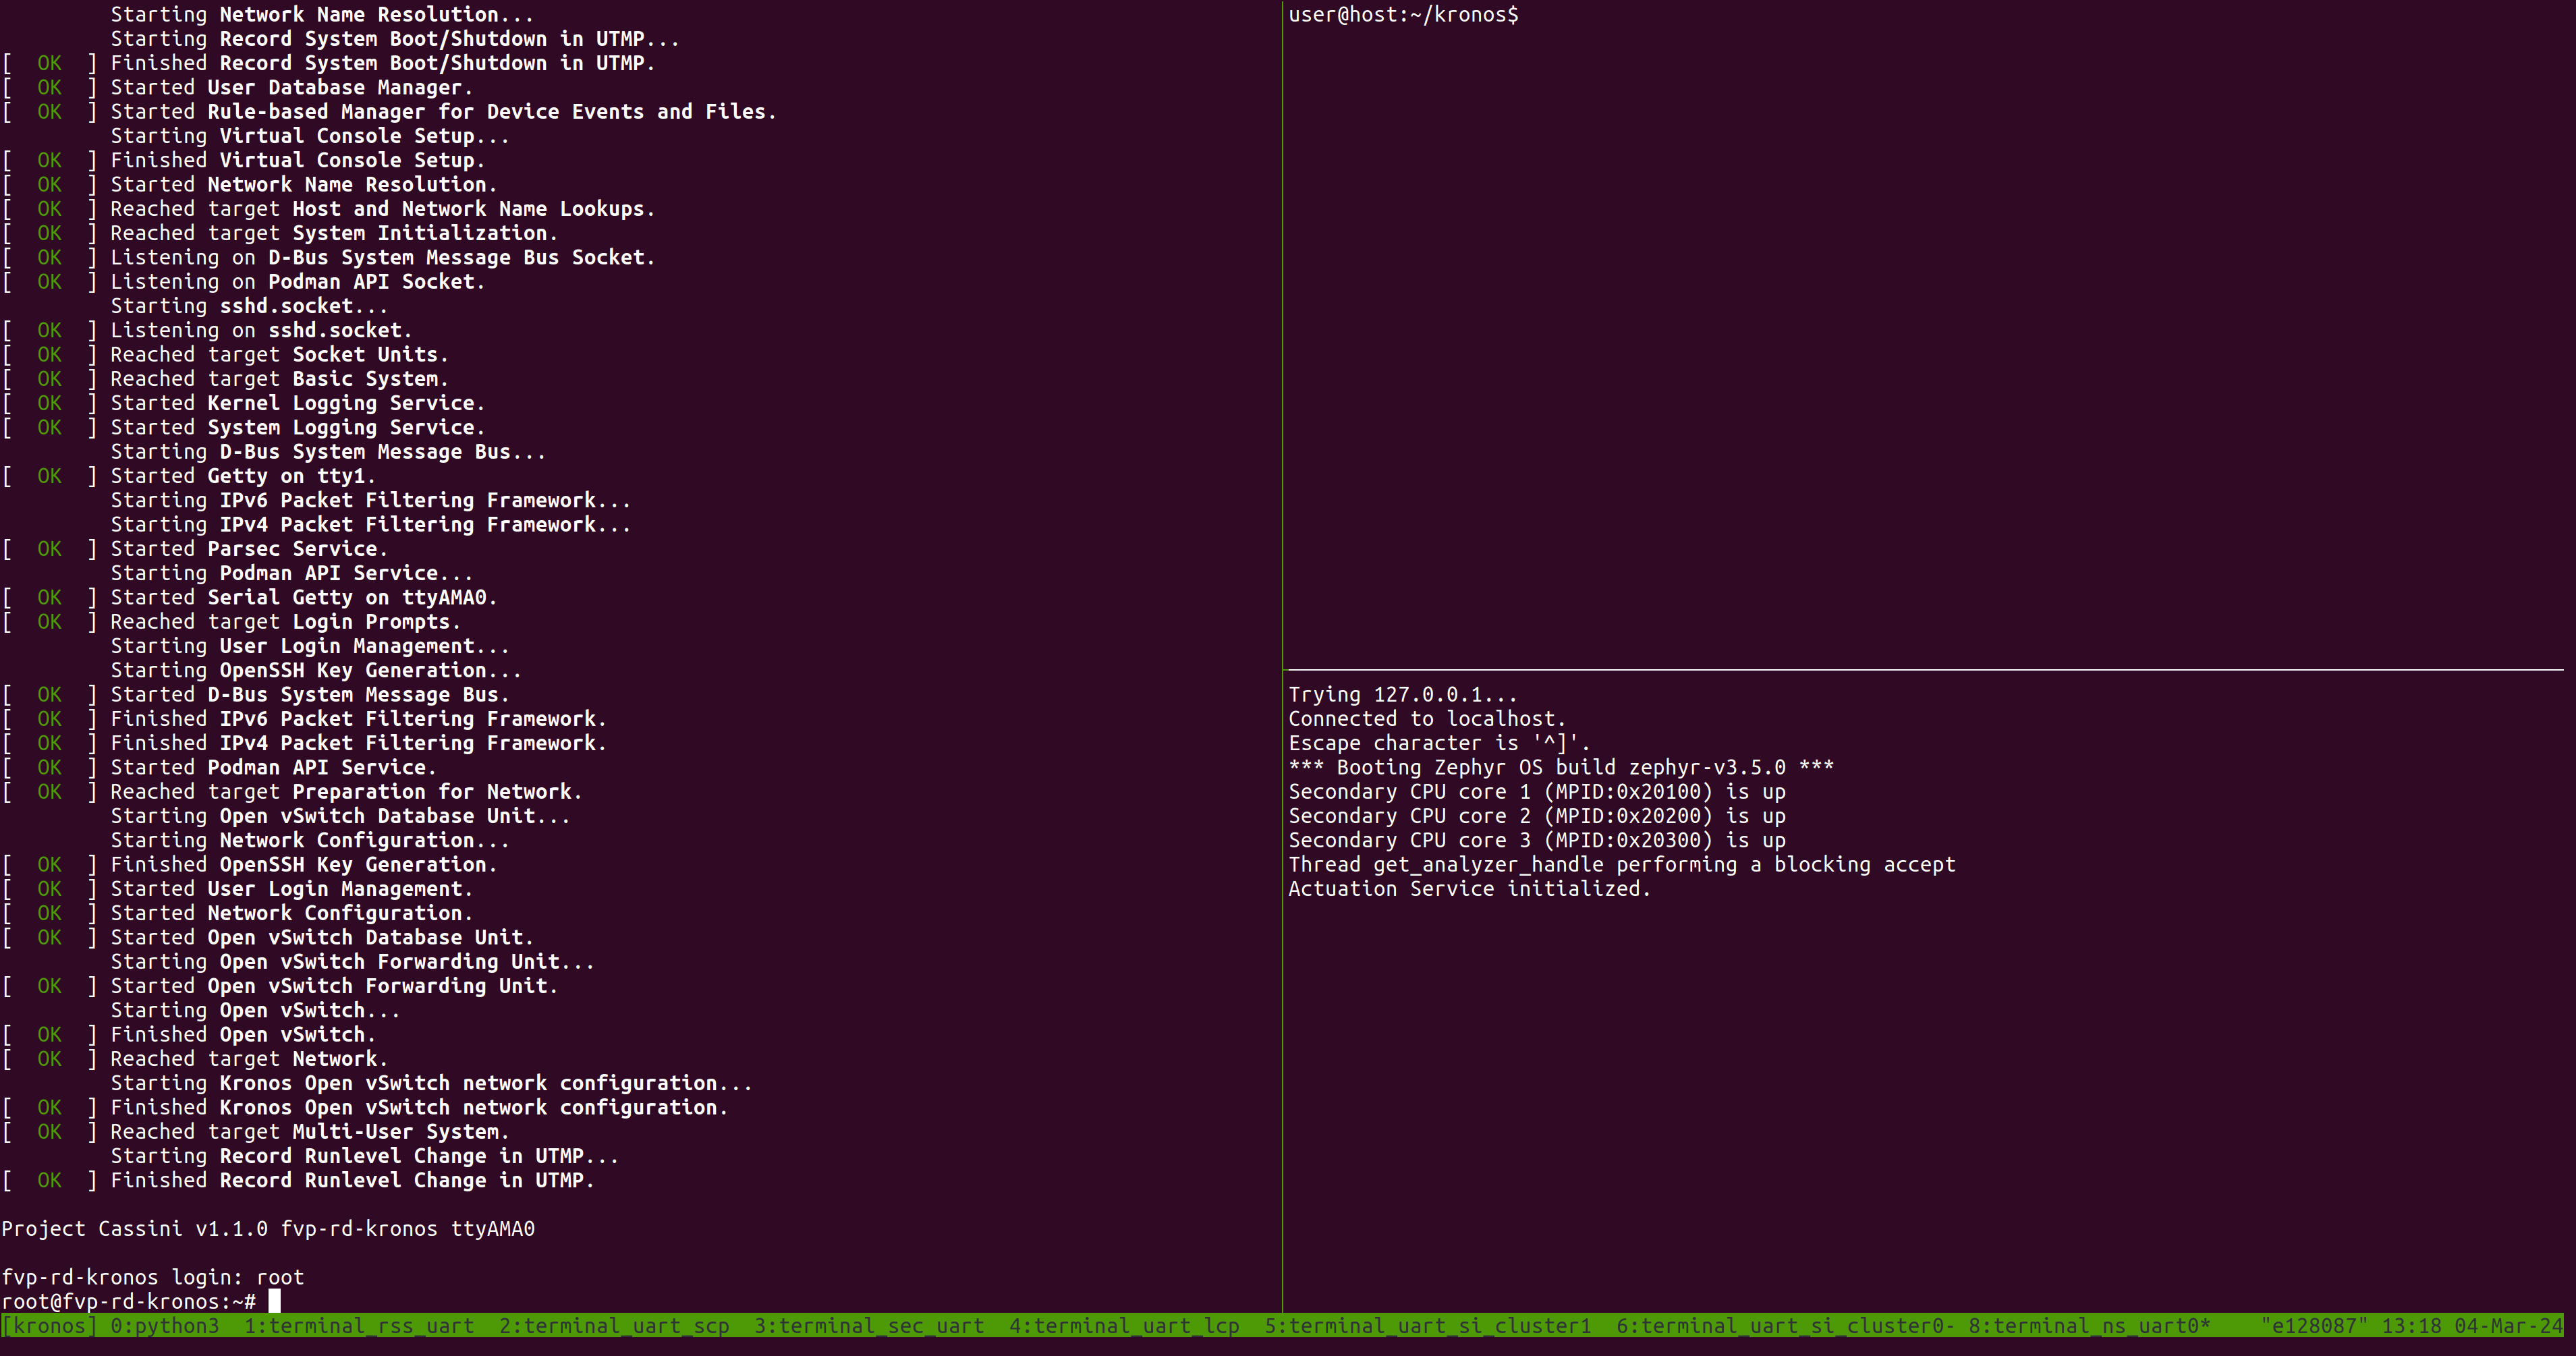Screen dimensions: 2576x1356
Task: Click 'Started Network Name Resolution.' line
Action: tap(304, 185)
